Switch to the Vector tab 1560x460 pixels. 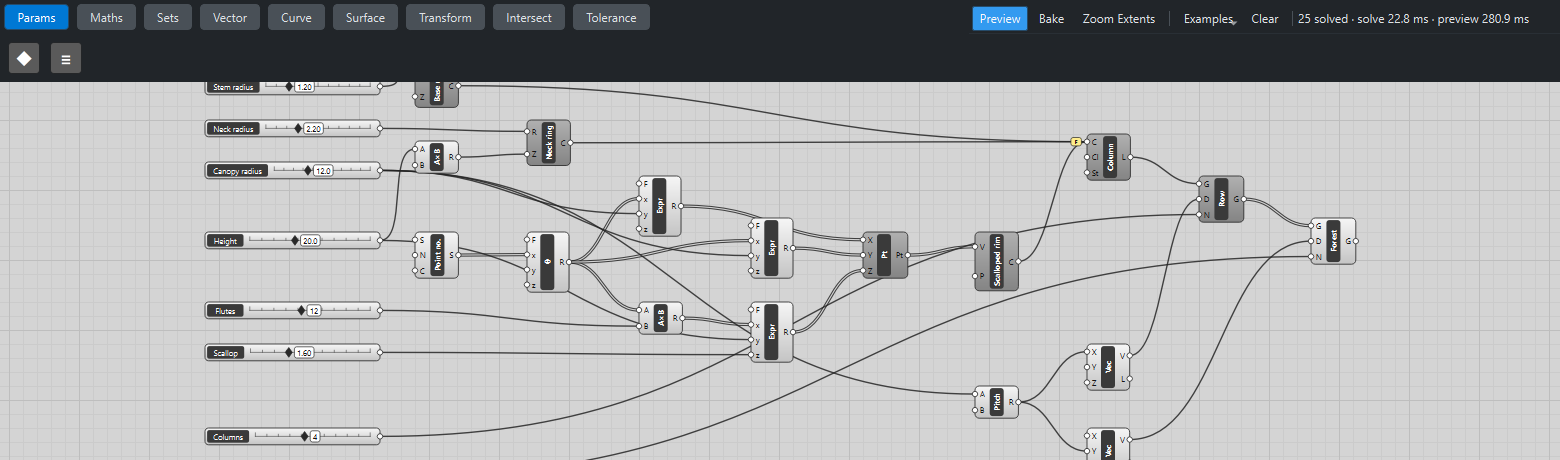coord(230,17)
